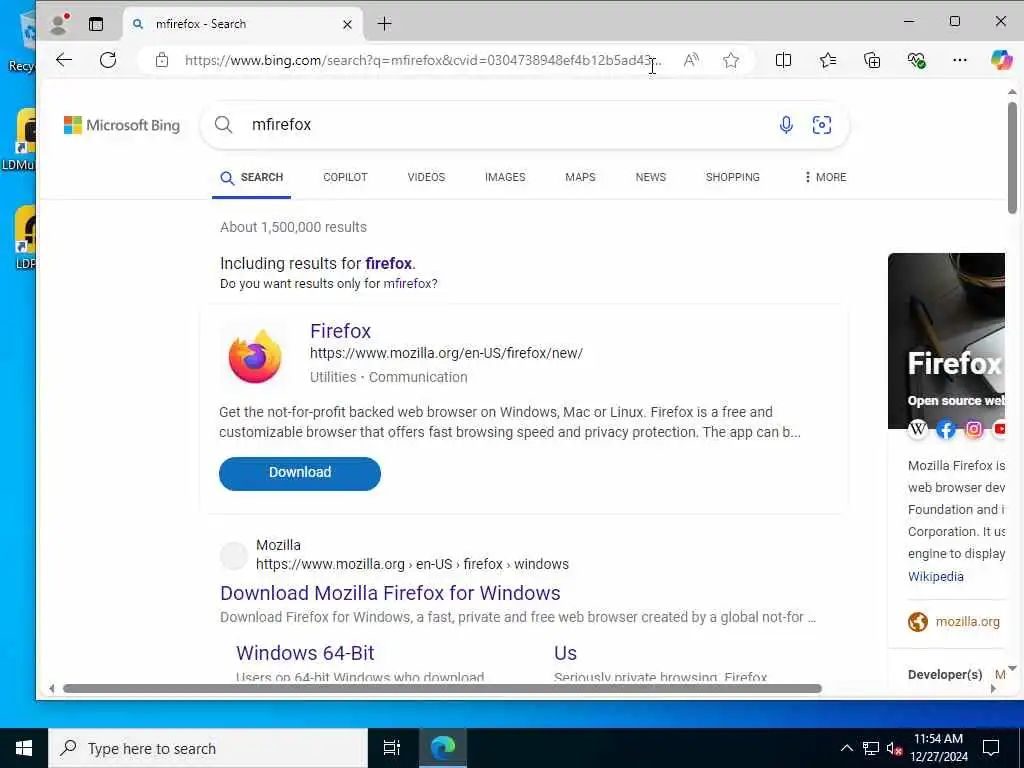This screenshot has height=768, width=1024.
Task: Go back with the back arrow
Action: (x=64, y=60)
